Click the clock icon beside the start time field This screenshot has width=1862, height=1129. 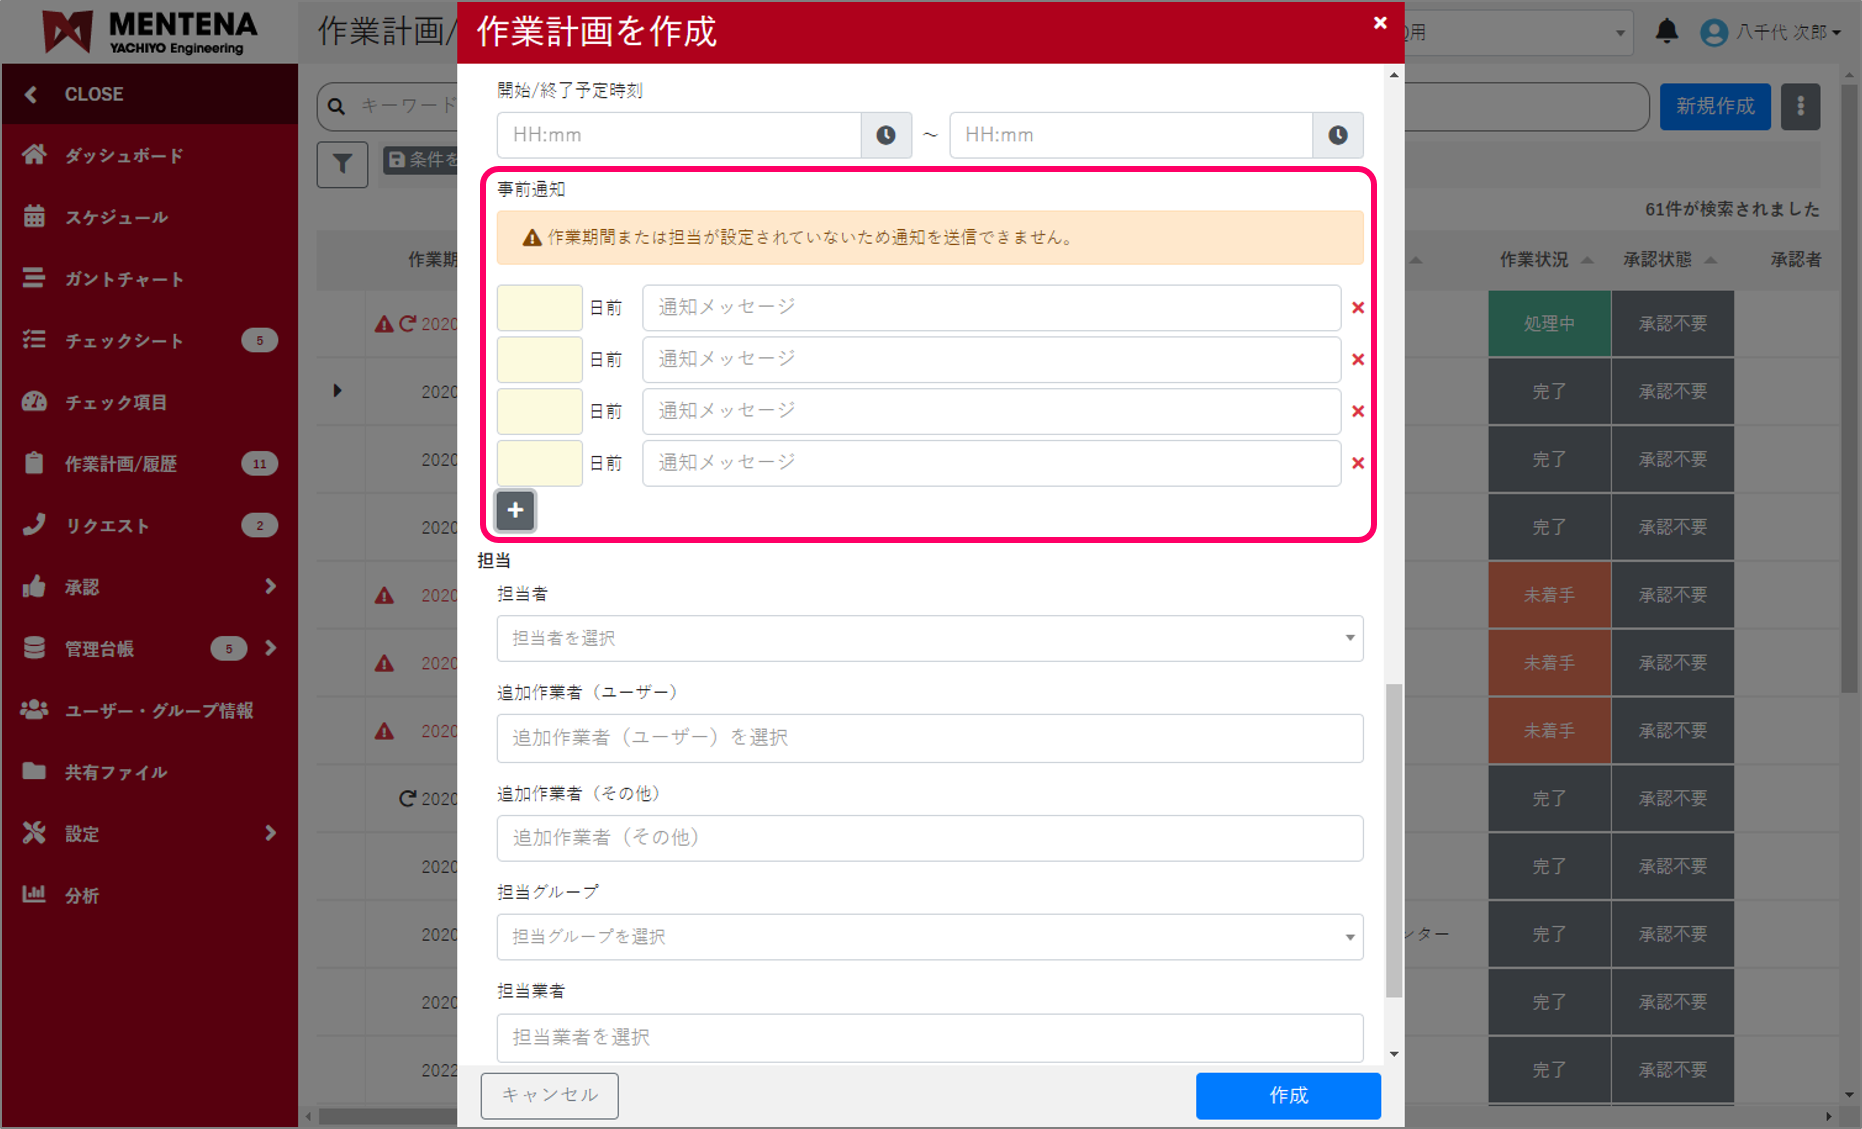886,135
